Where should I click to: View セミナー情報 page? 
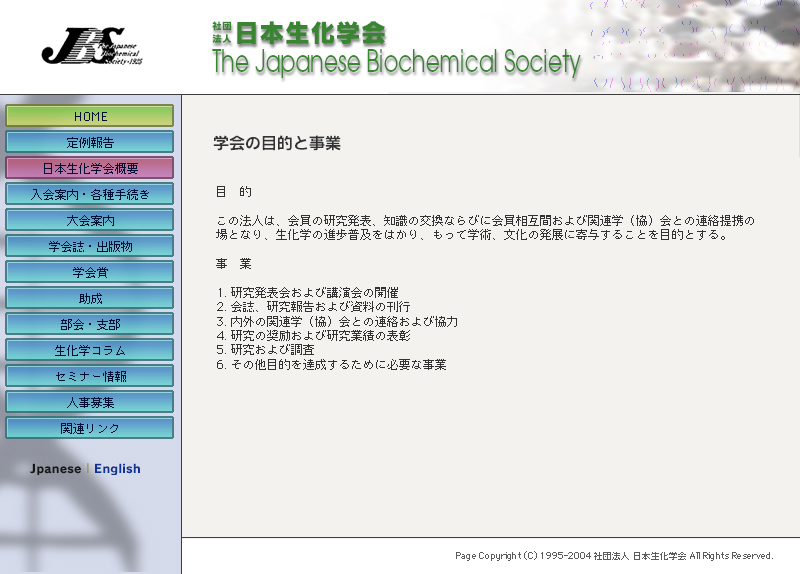pos(90,376)
